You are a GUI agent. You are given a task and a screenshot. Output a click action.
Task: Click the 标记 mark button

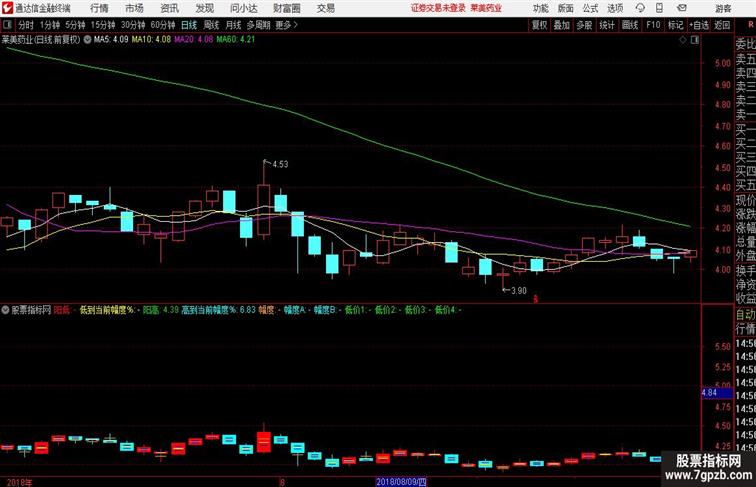pyautogui.click(x=675, y=25)
